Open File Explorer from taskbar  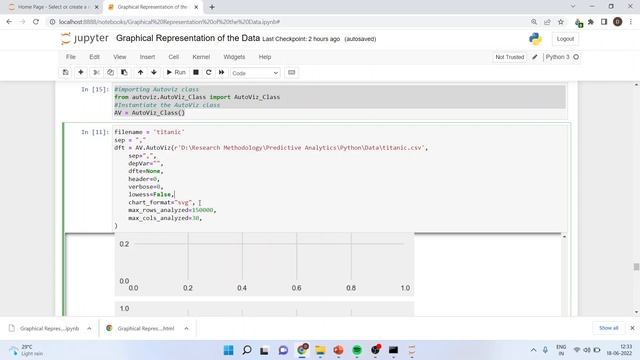coord(320,350)
